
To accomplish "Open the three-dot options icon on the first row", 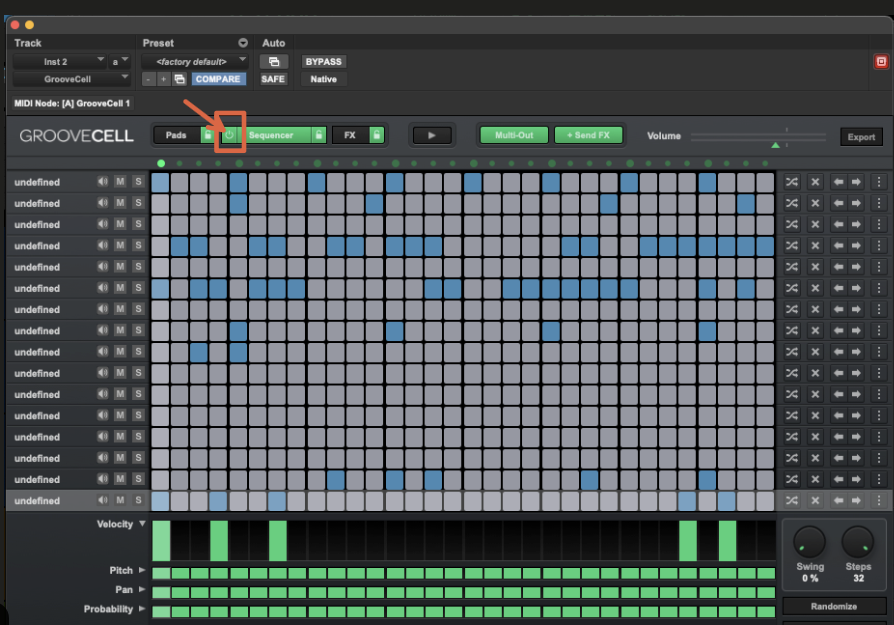I will [x=878, y=181].
